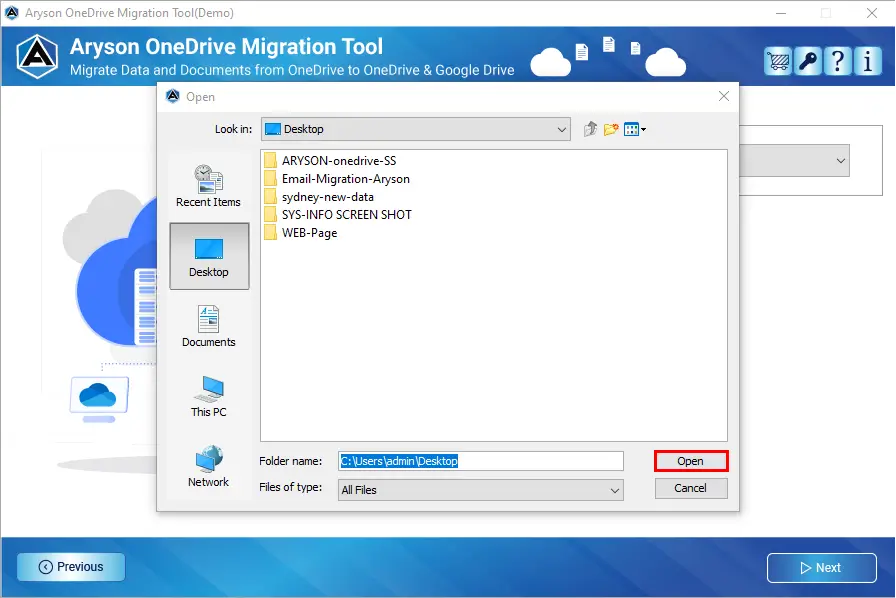Viewport: 896px width, 598px height.
Task: Click the Folder name input field
Action: coord(481,461)
